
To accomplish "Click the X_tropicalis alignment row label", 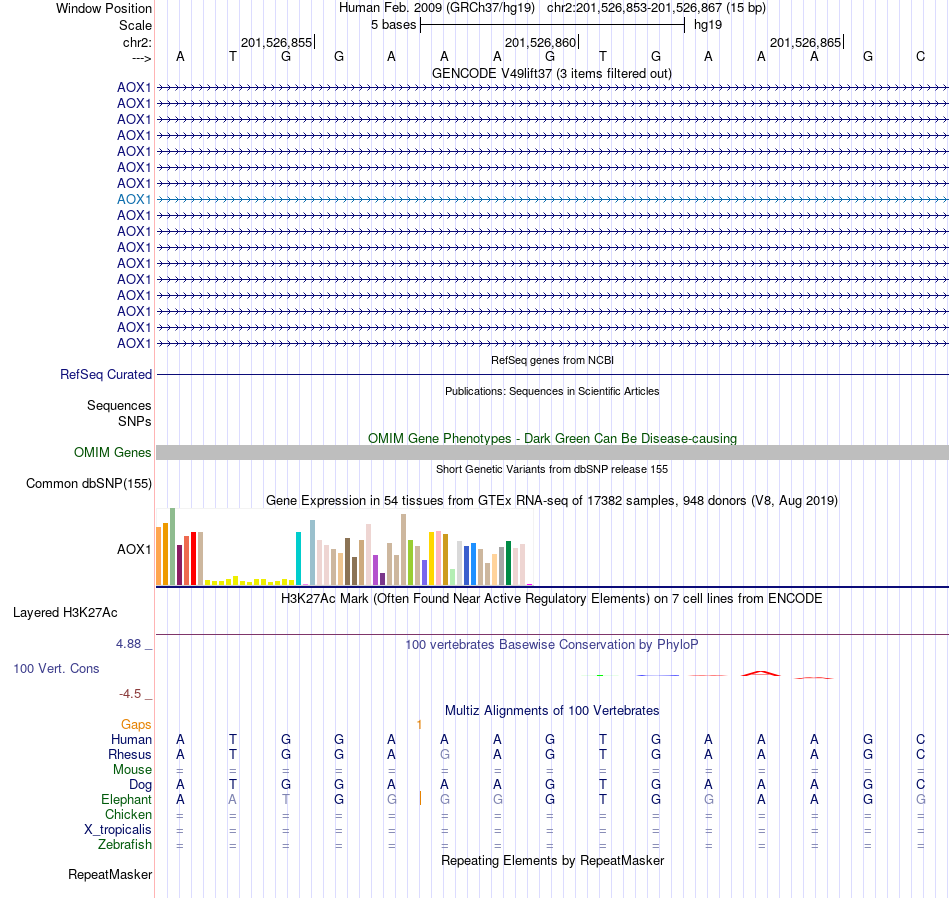I will coord(118,830).
